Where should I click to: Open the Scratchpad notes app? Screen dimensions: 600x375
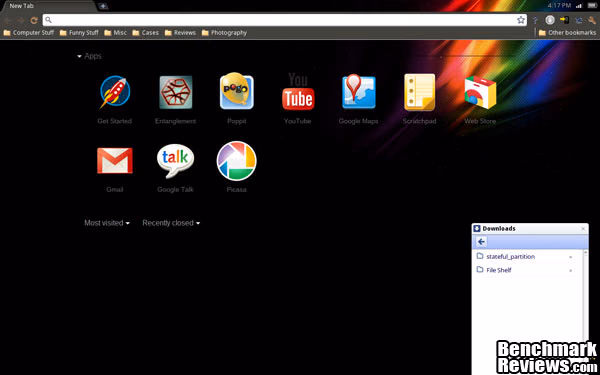419,92
